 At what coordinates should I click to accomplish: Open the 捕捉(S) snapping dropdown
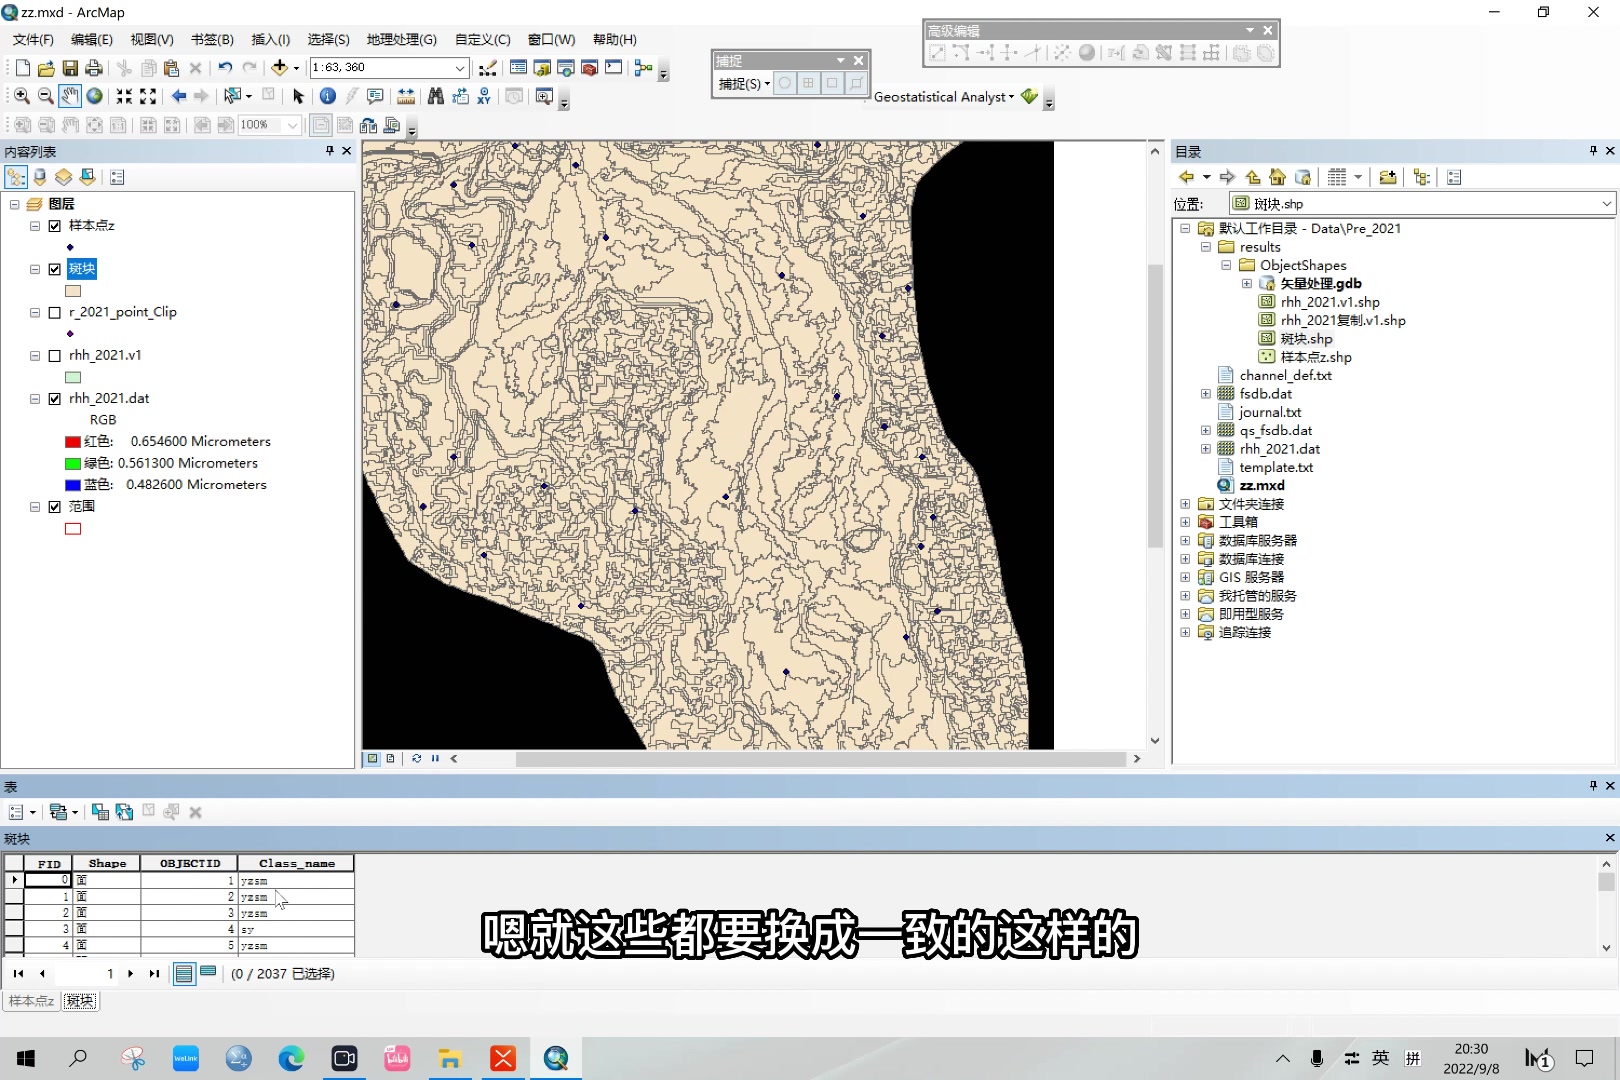tap(744, 84)
